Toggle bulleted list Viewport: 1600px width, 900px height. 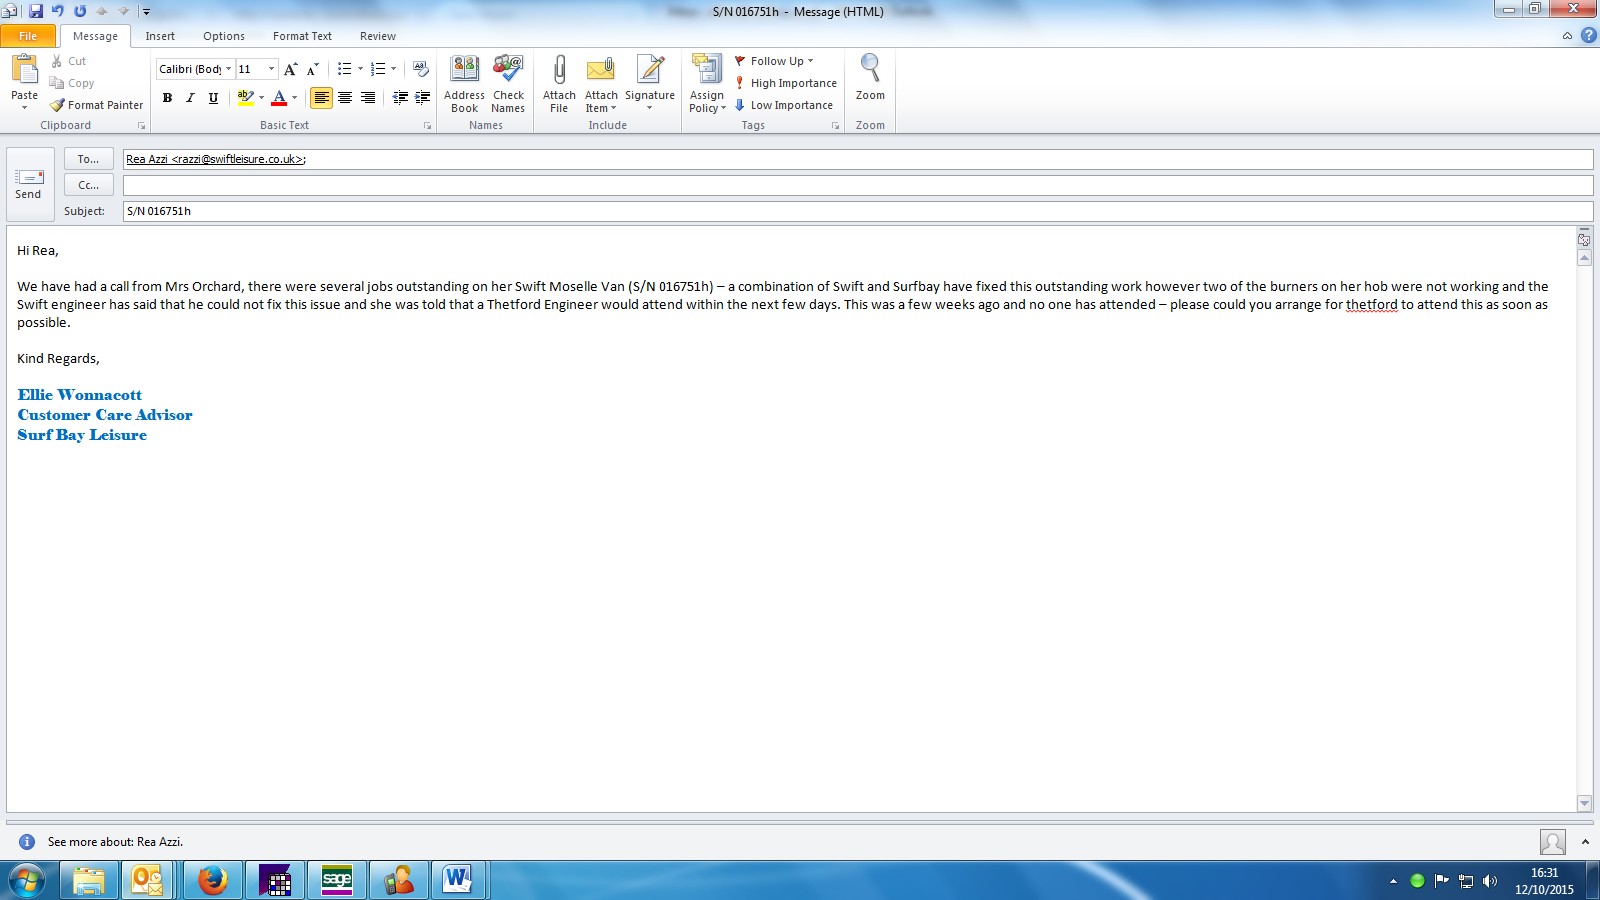click(344, 69)
